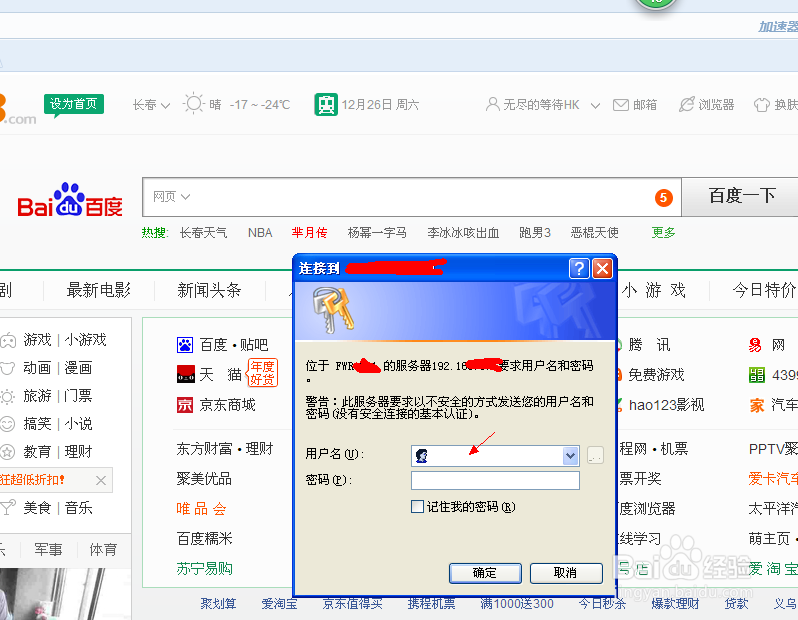Open the 邮箱 mail envelope icon
This screenshot has height=620, width=798.
[x=620, y=105]
